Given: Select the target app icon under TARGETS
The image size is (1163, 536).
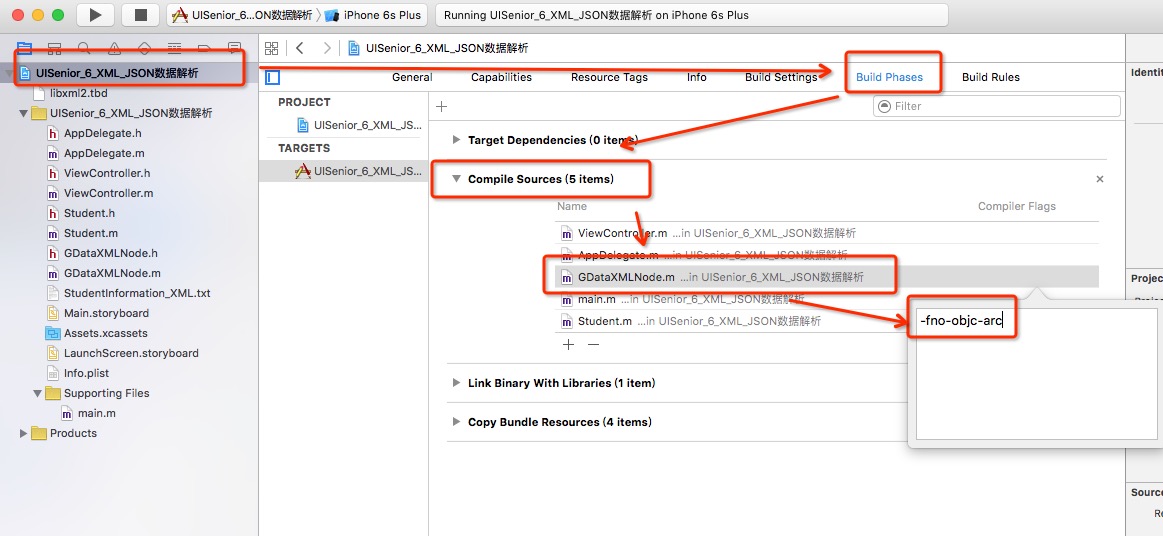Looking at the screenshot, I should click(x=303, y=171).
